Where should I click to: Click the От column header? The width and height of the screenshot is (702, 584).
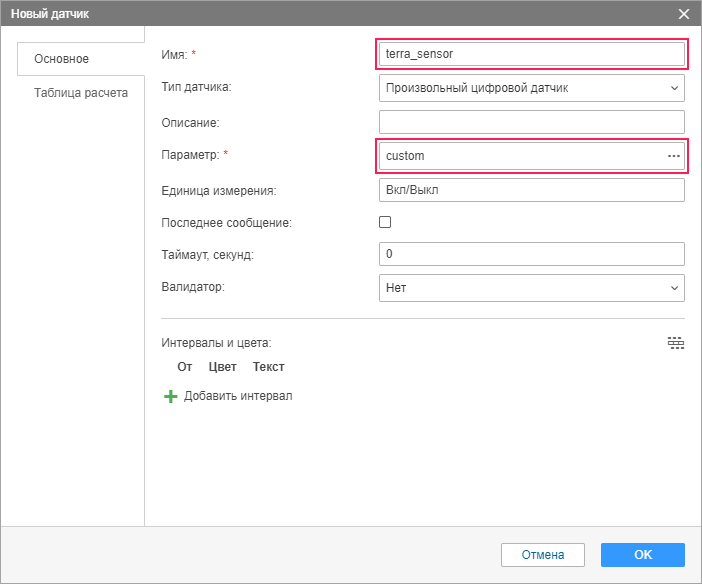pos(185,367)
